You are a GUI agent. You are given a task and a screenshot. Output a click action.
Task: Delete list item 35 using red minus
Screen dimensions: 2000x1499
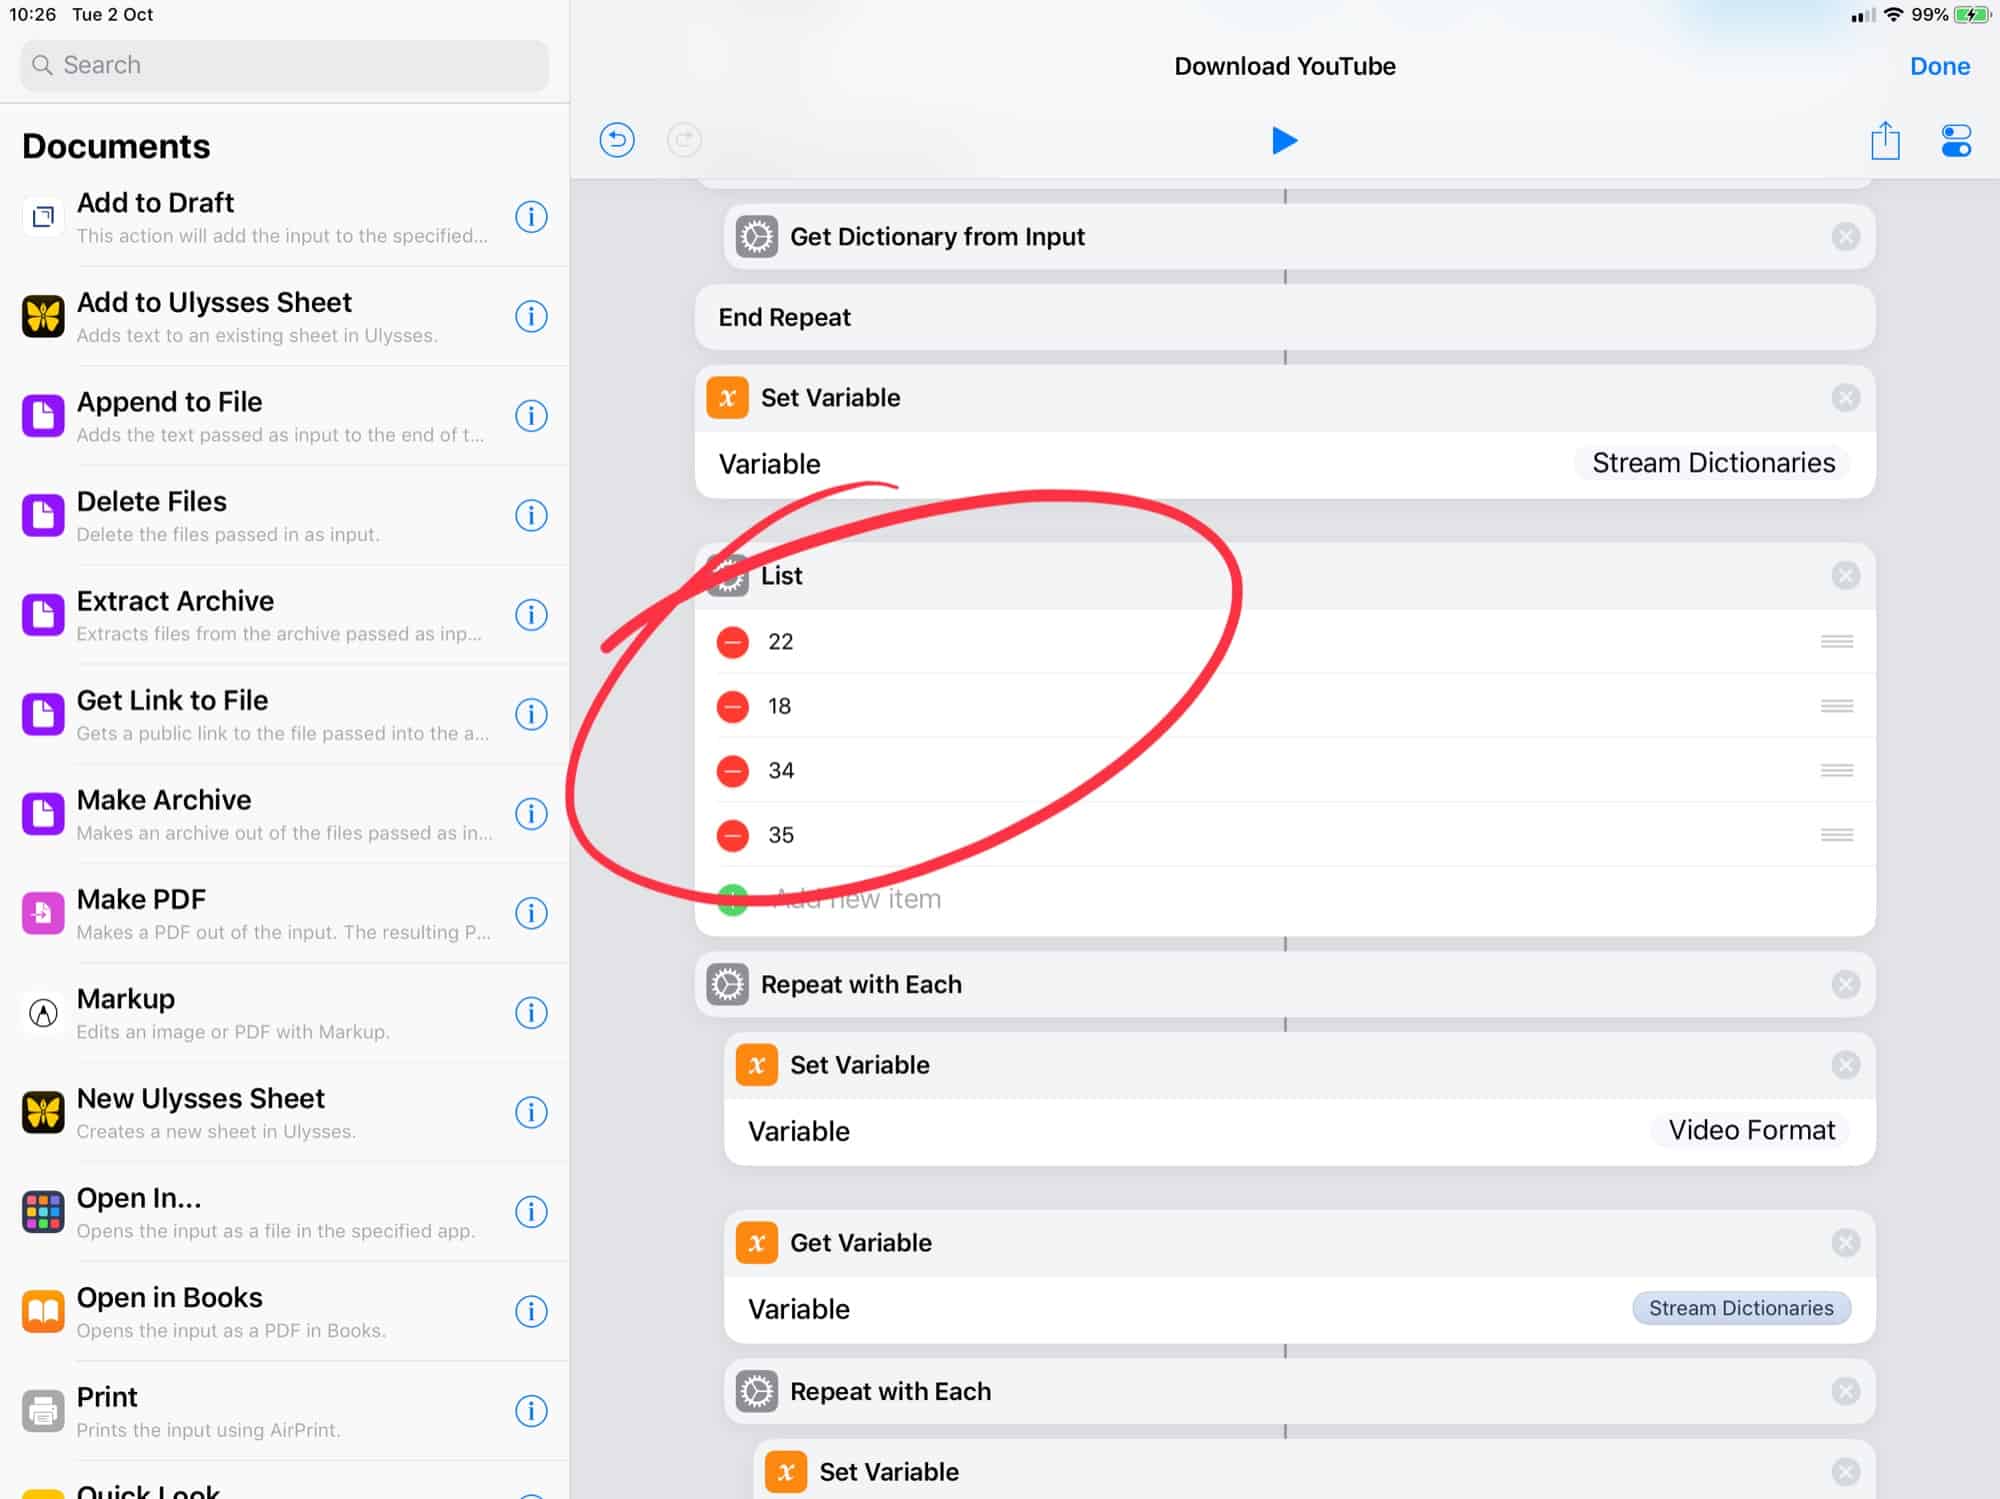pyautogui.click(x=733, y=835)
